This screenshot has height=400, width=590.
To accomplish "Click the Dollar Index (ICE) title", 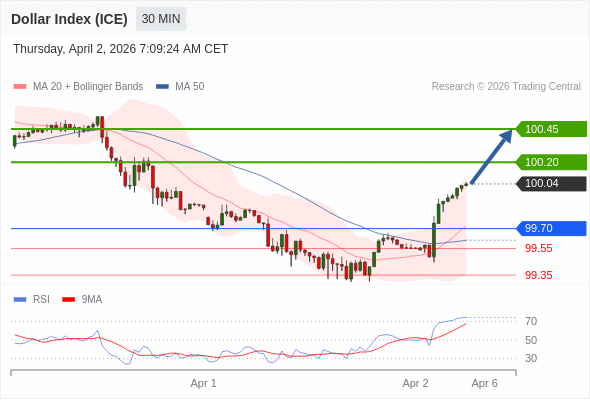I will pos(69,19).
